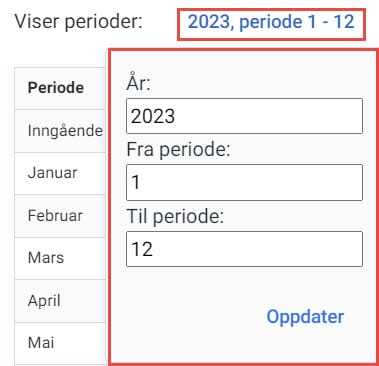379x366 pixels.
Task: Place cursor after 12 in Til periode
Action: pos(155,249)
